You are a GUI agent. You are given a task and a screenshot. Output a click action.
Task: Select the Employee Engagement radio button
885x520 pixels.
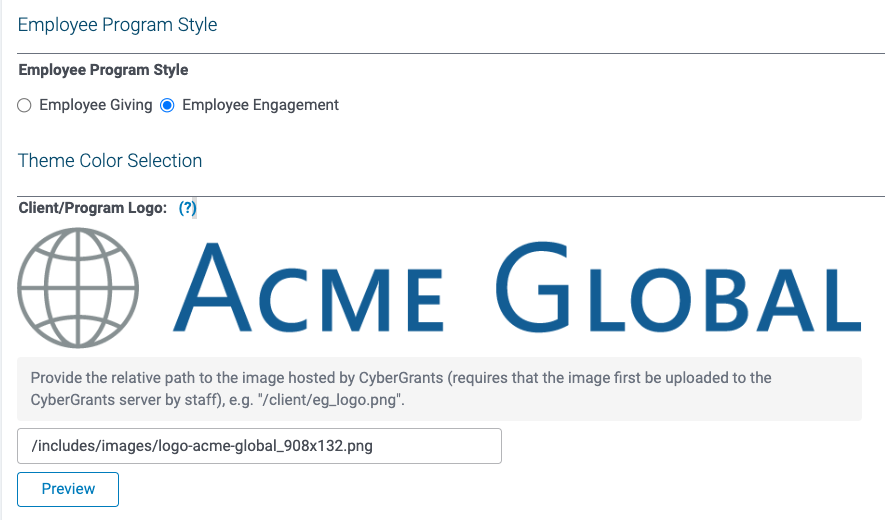pyautogui.click(x=167, y=106)
